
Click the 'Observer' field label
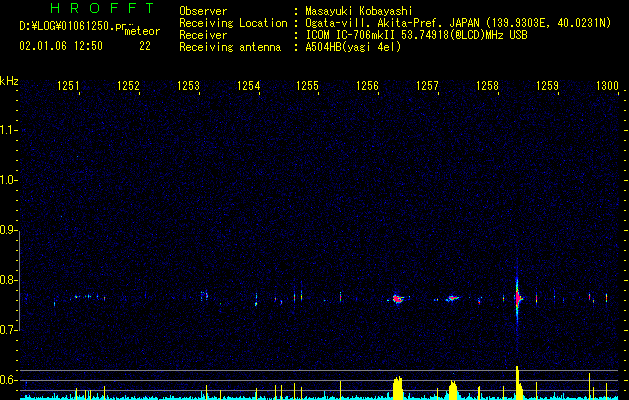(x=203, y=11)
